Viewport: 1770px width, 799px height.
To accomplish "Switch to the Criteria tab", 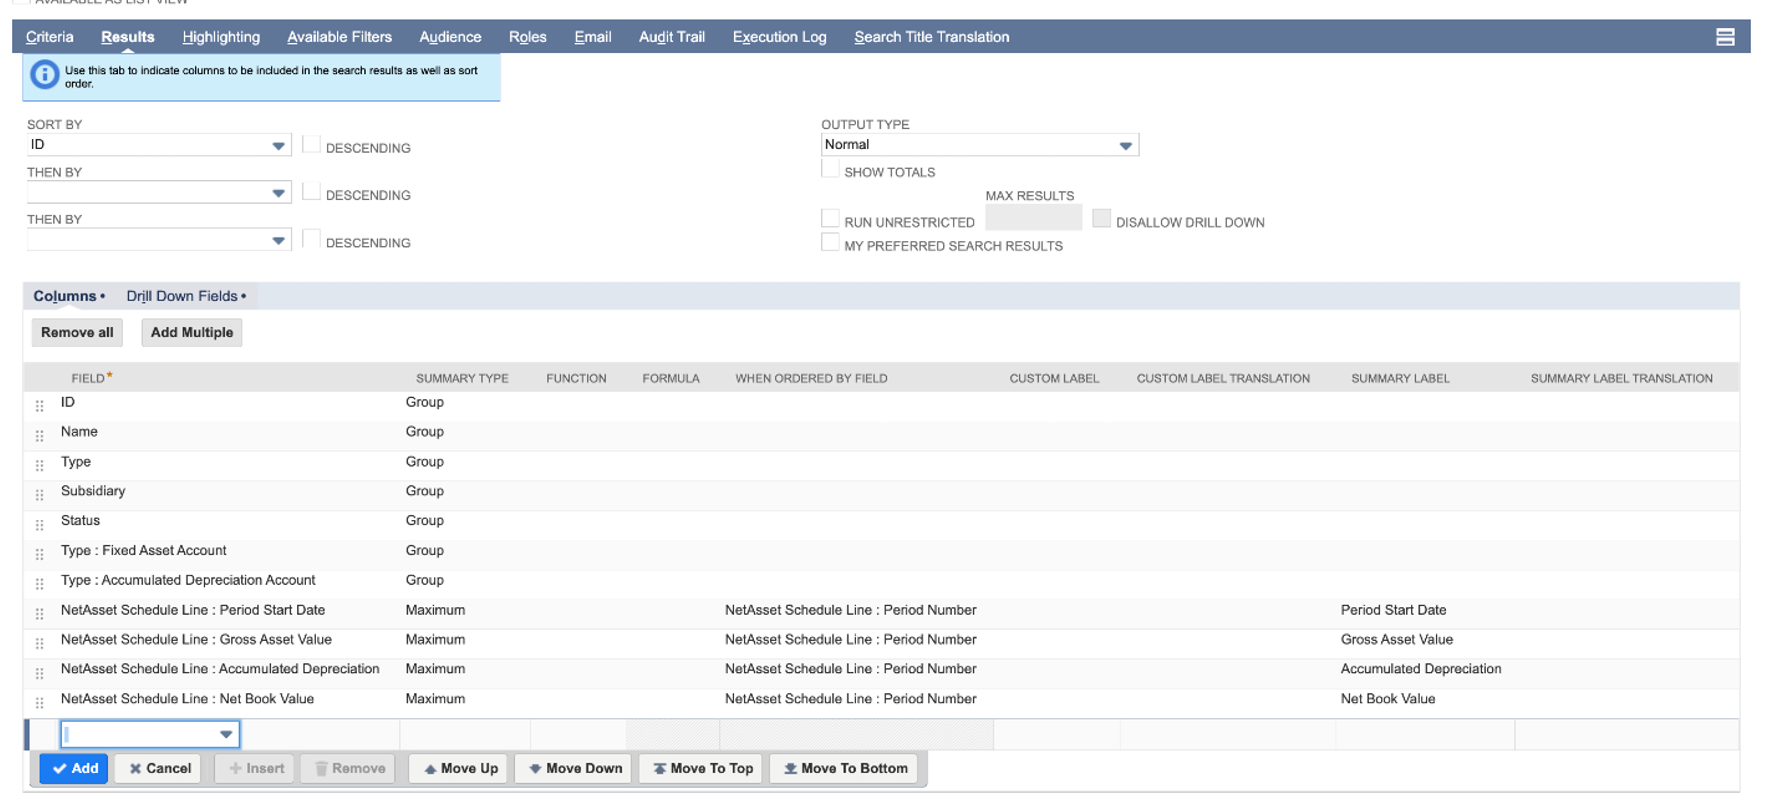I will pyautogui.click(x=49, y=37).
